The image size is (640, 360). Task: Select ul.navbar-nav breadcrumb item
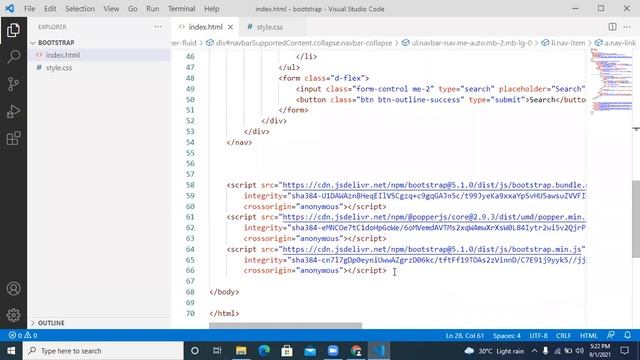click(x=467, y=43)
